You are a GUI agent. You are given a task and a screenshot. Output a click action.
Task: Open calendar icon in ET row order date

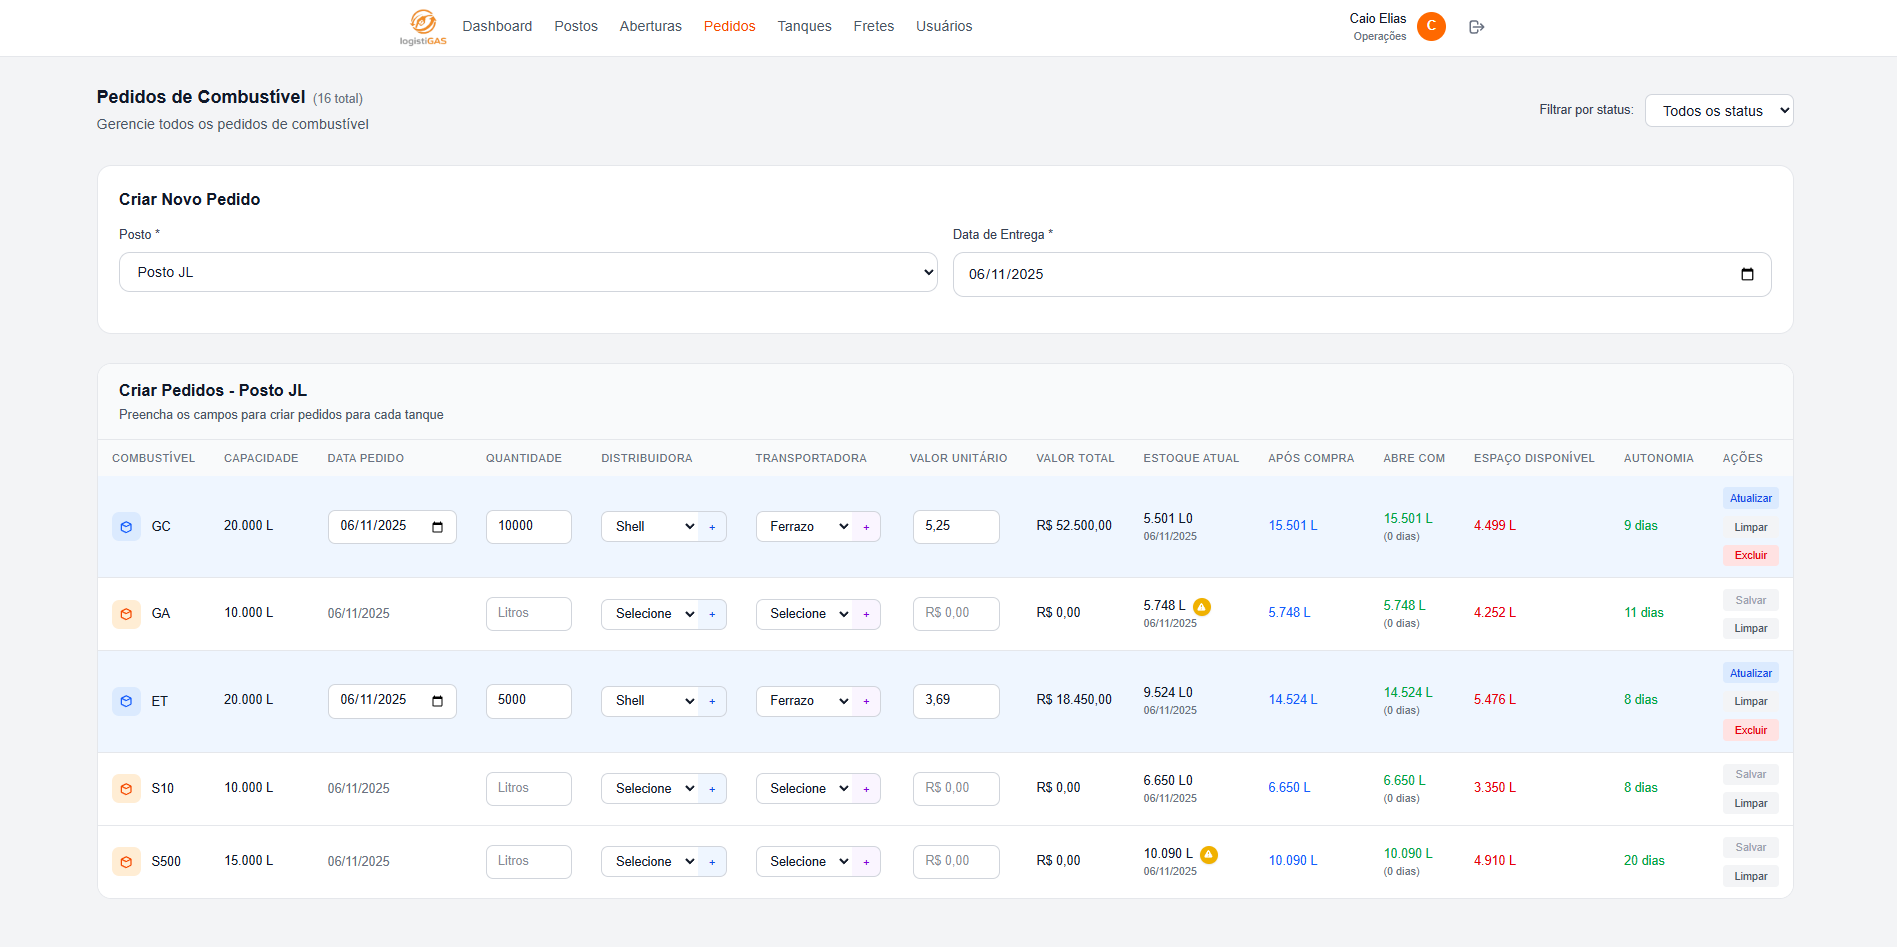pyautogui.click(x=437, y=701)
